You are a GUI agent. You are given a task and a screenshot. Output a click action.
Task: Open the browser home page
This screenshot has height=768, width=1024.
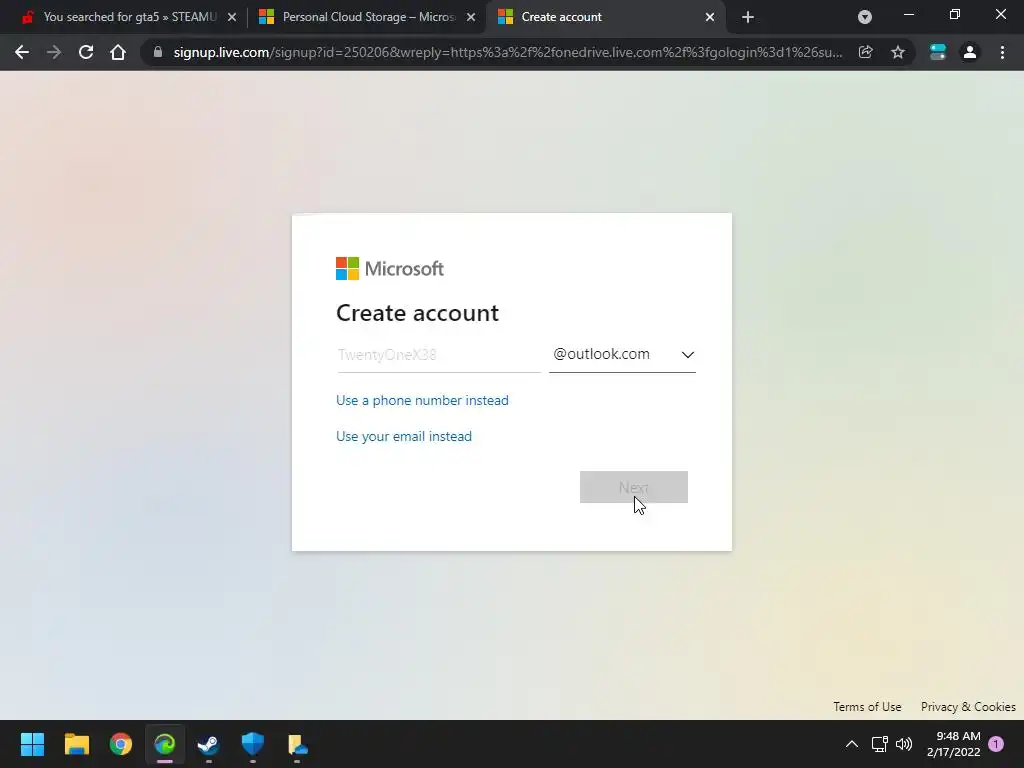point(118,52)
